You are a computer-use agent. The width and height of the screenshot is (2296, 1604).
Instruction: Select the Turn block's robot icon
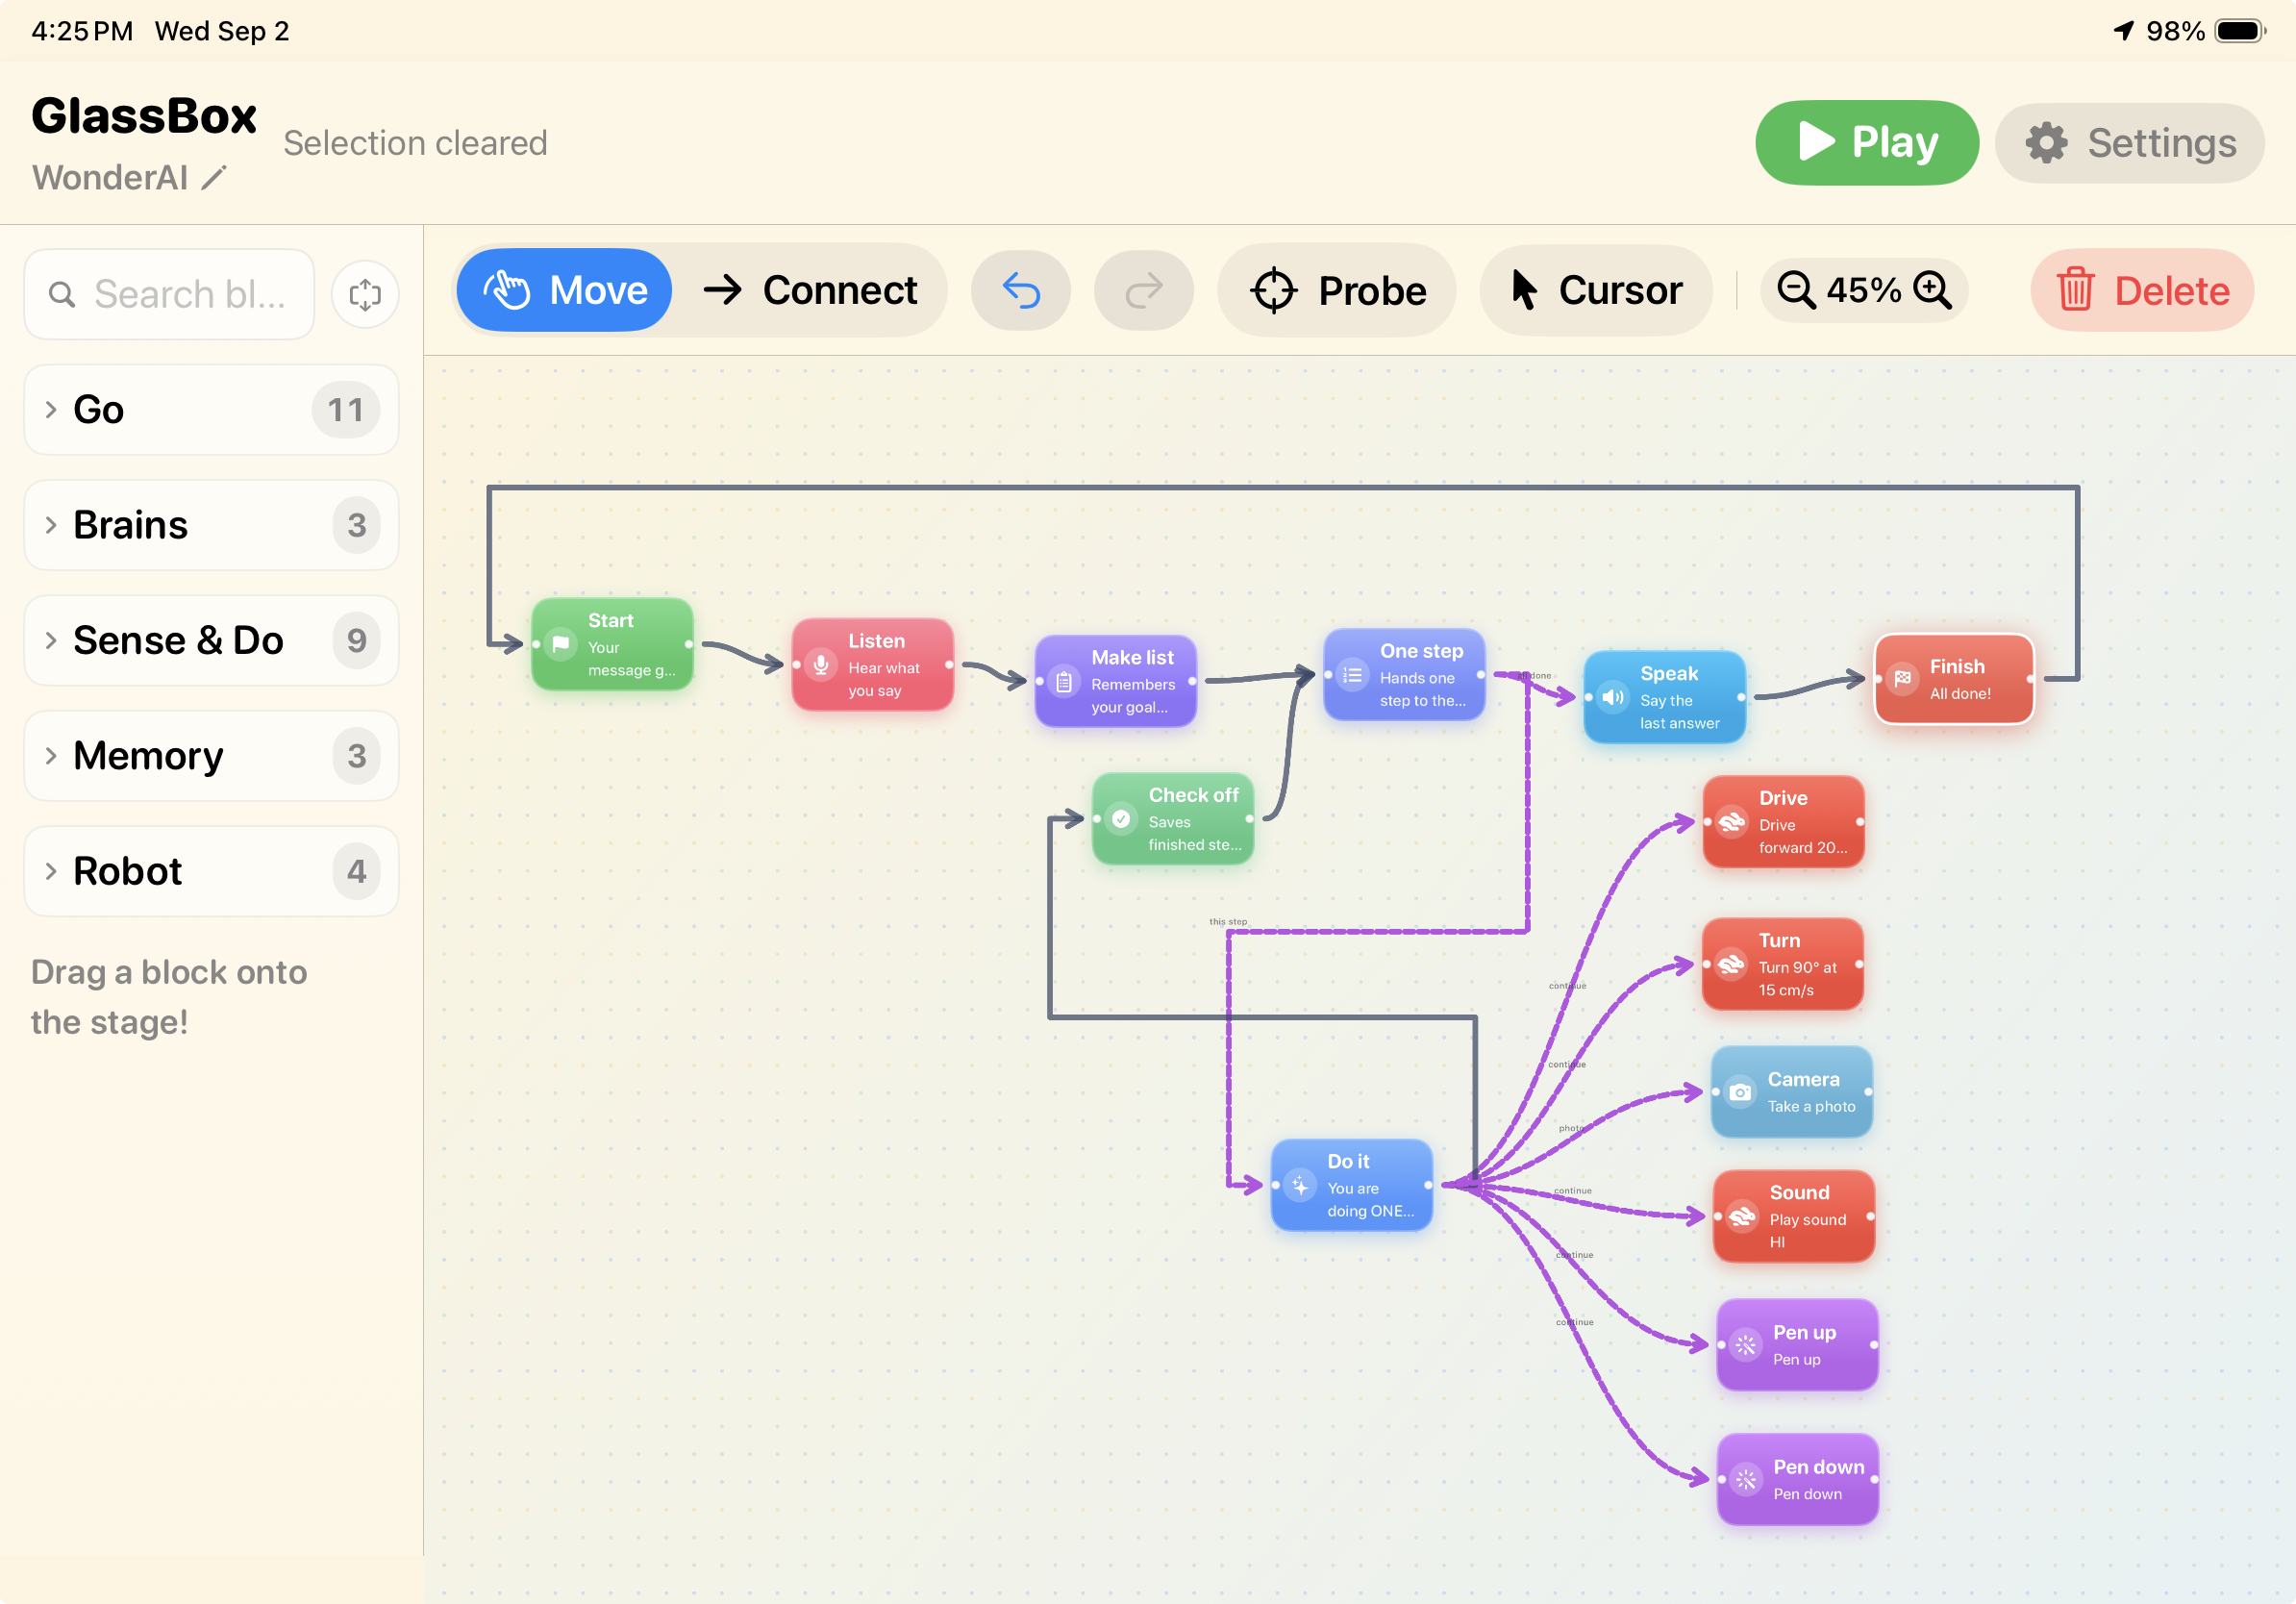1731,964
